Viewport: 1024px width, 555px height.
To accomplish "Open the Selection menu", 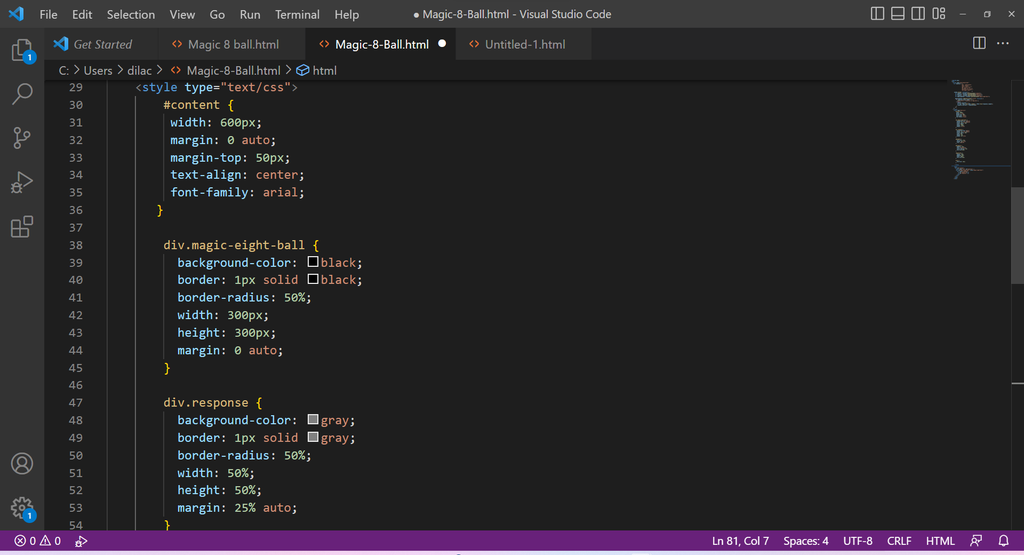I will coord(131,14).
